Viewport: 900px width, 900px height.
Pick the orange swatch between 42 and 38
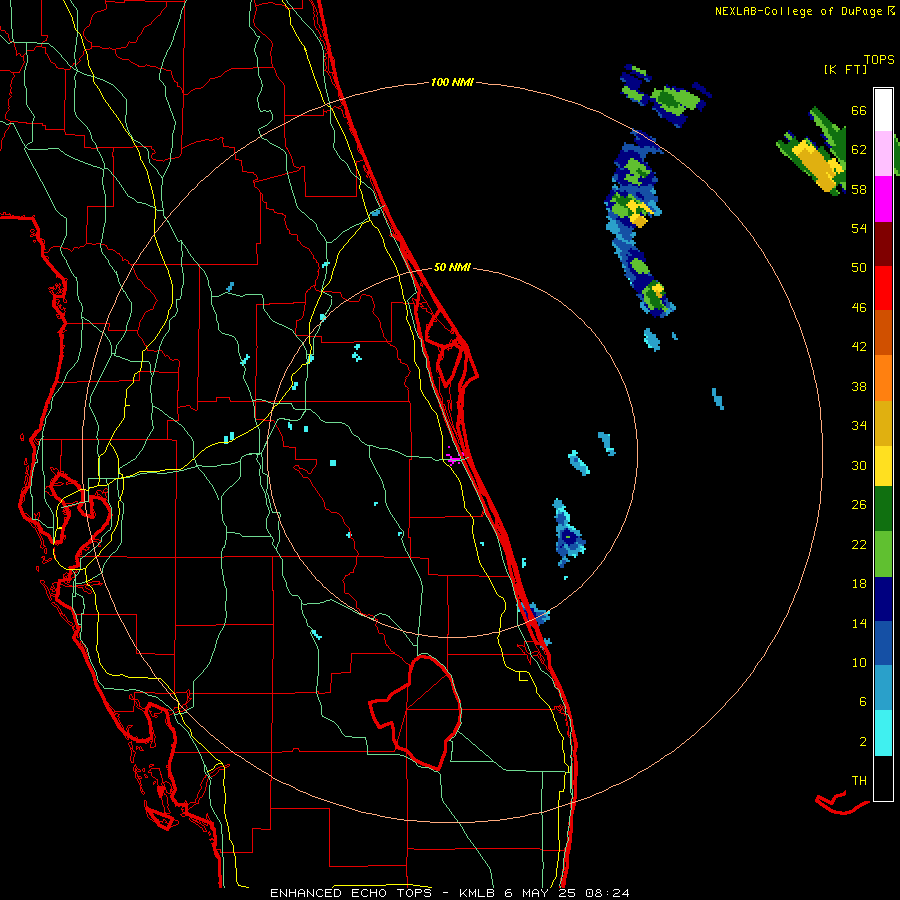pos(883,378)
